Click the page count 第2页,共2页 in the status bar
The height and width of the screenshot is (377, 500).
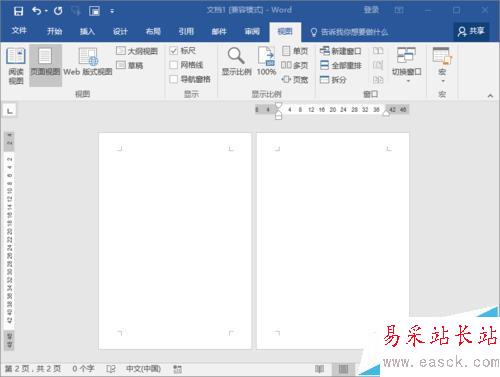[x=33, y=368]
